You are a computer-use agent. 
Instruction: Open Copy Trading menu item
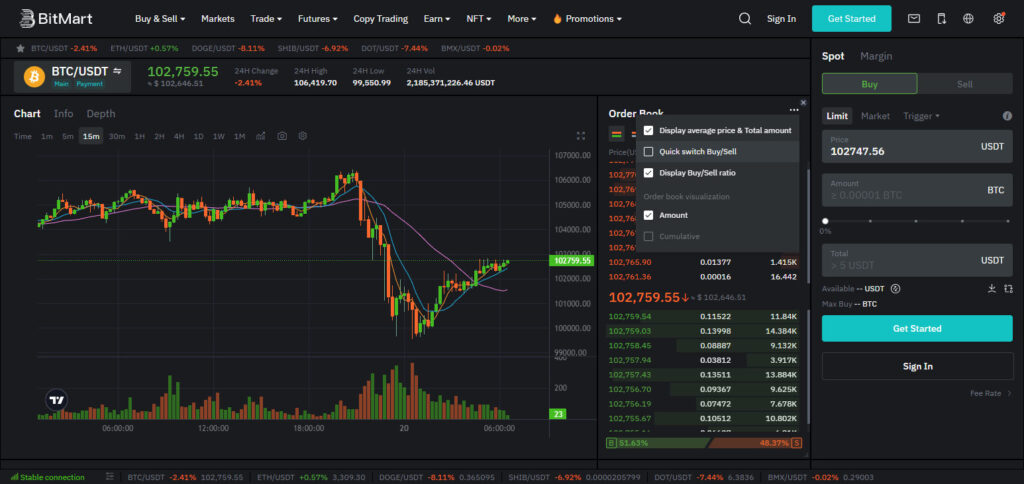[381, 19]
